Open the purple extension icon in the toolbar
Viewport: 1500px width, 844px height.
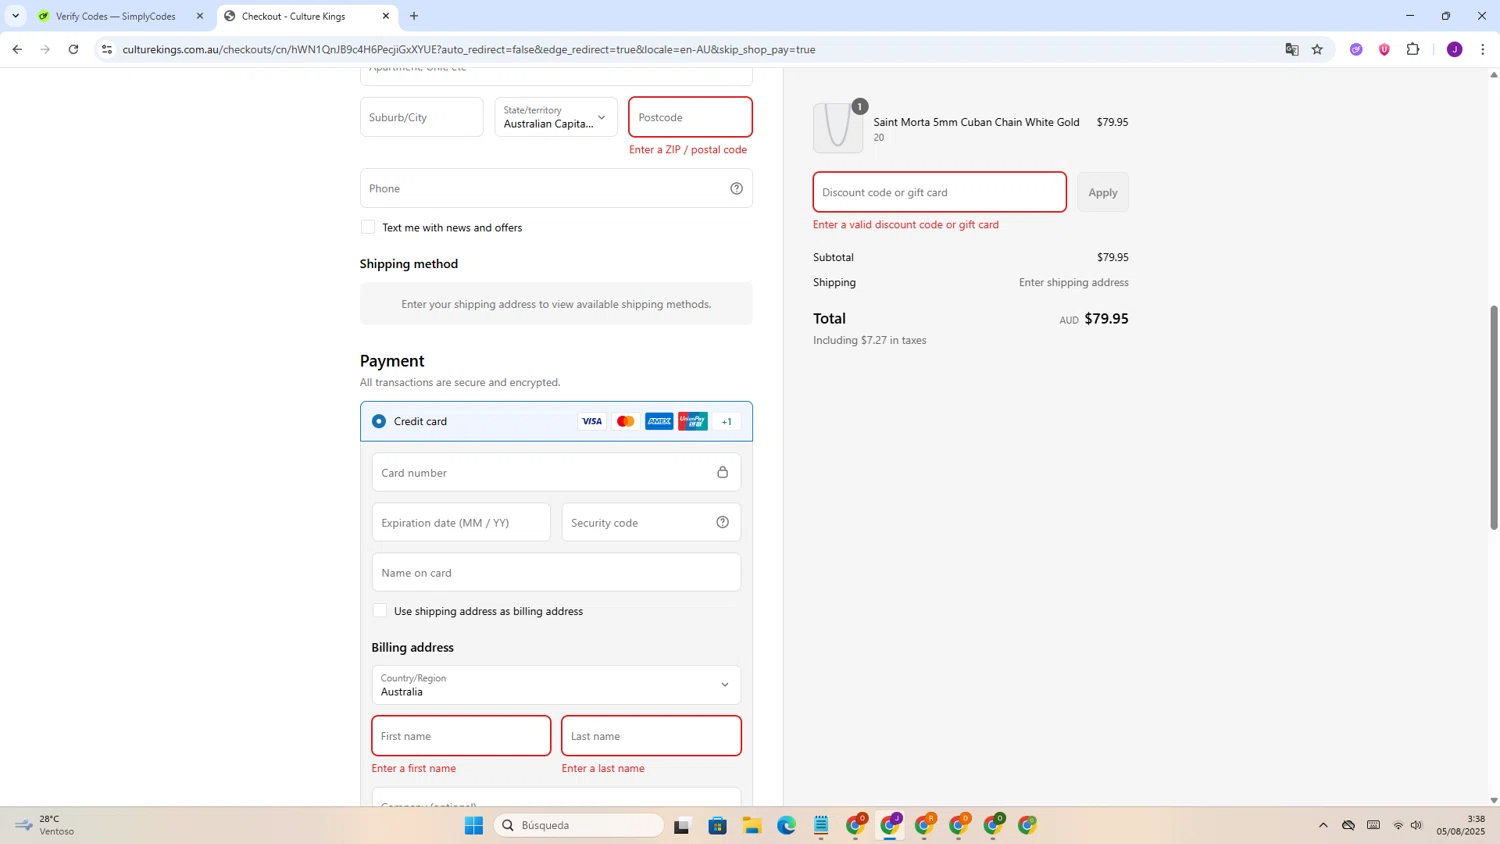pos(1356,49)
